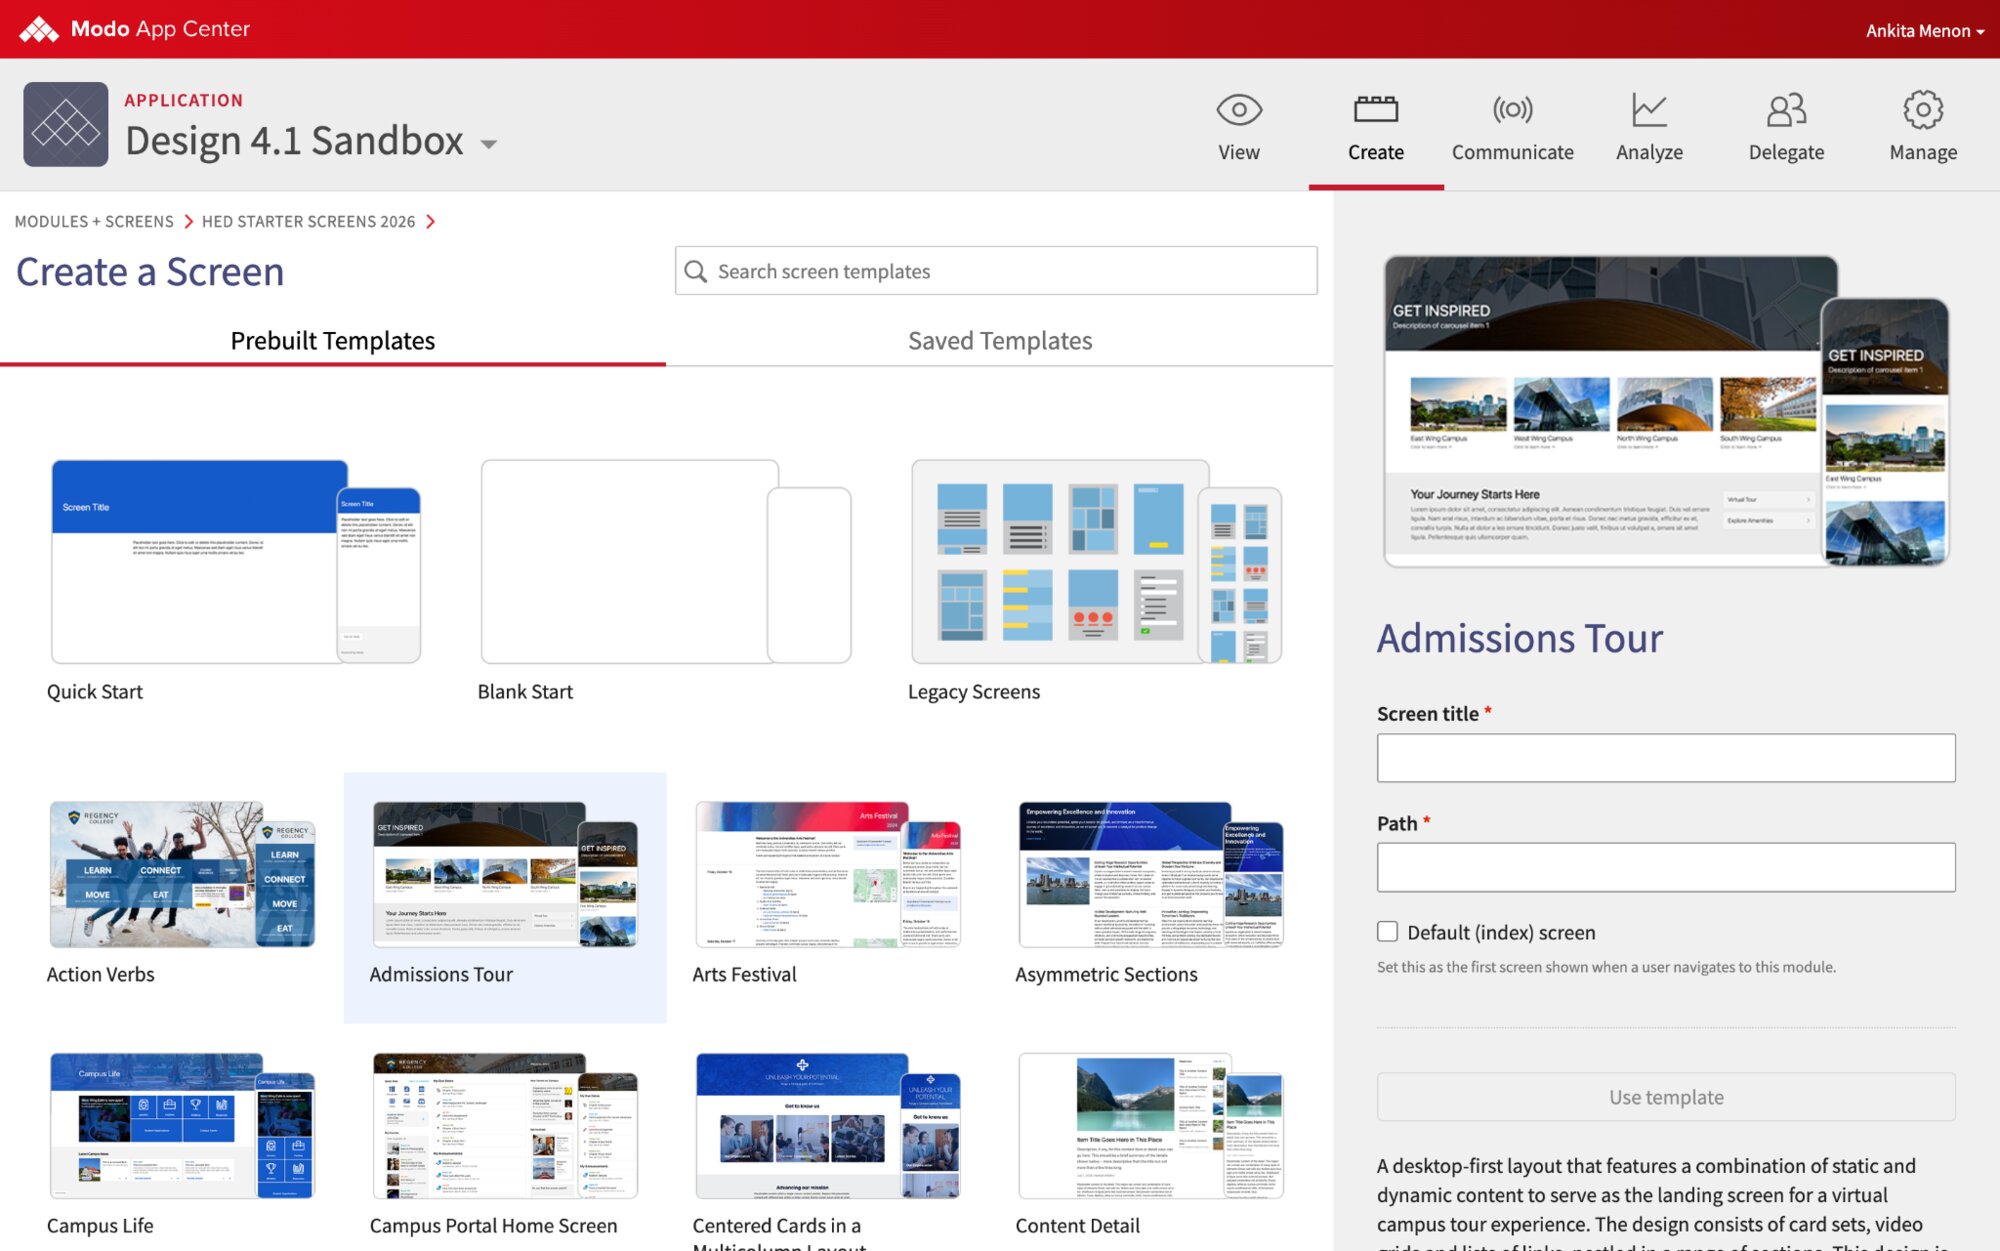Choose the Arts Festival template thumbnail
Screen dimensions: 2000x1251
pyautogui.click(x=828, y=874)
